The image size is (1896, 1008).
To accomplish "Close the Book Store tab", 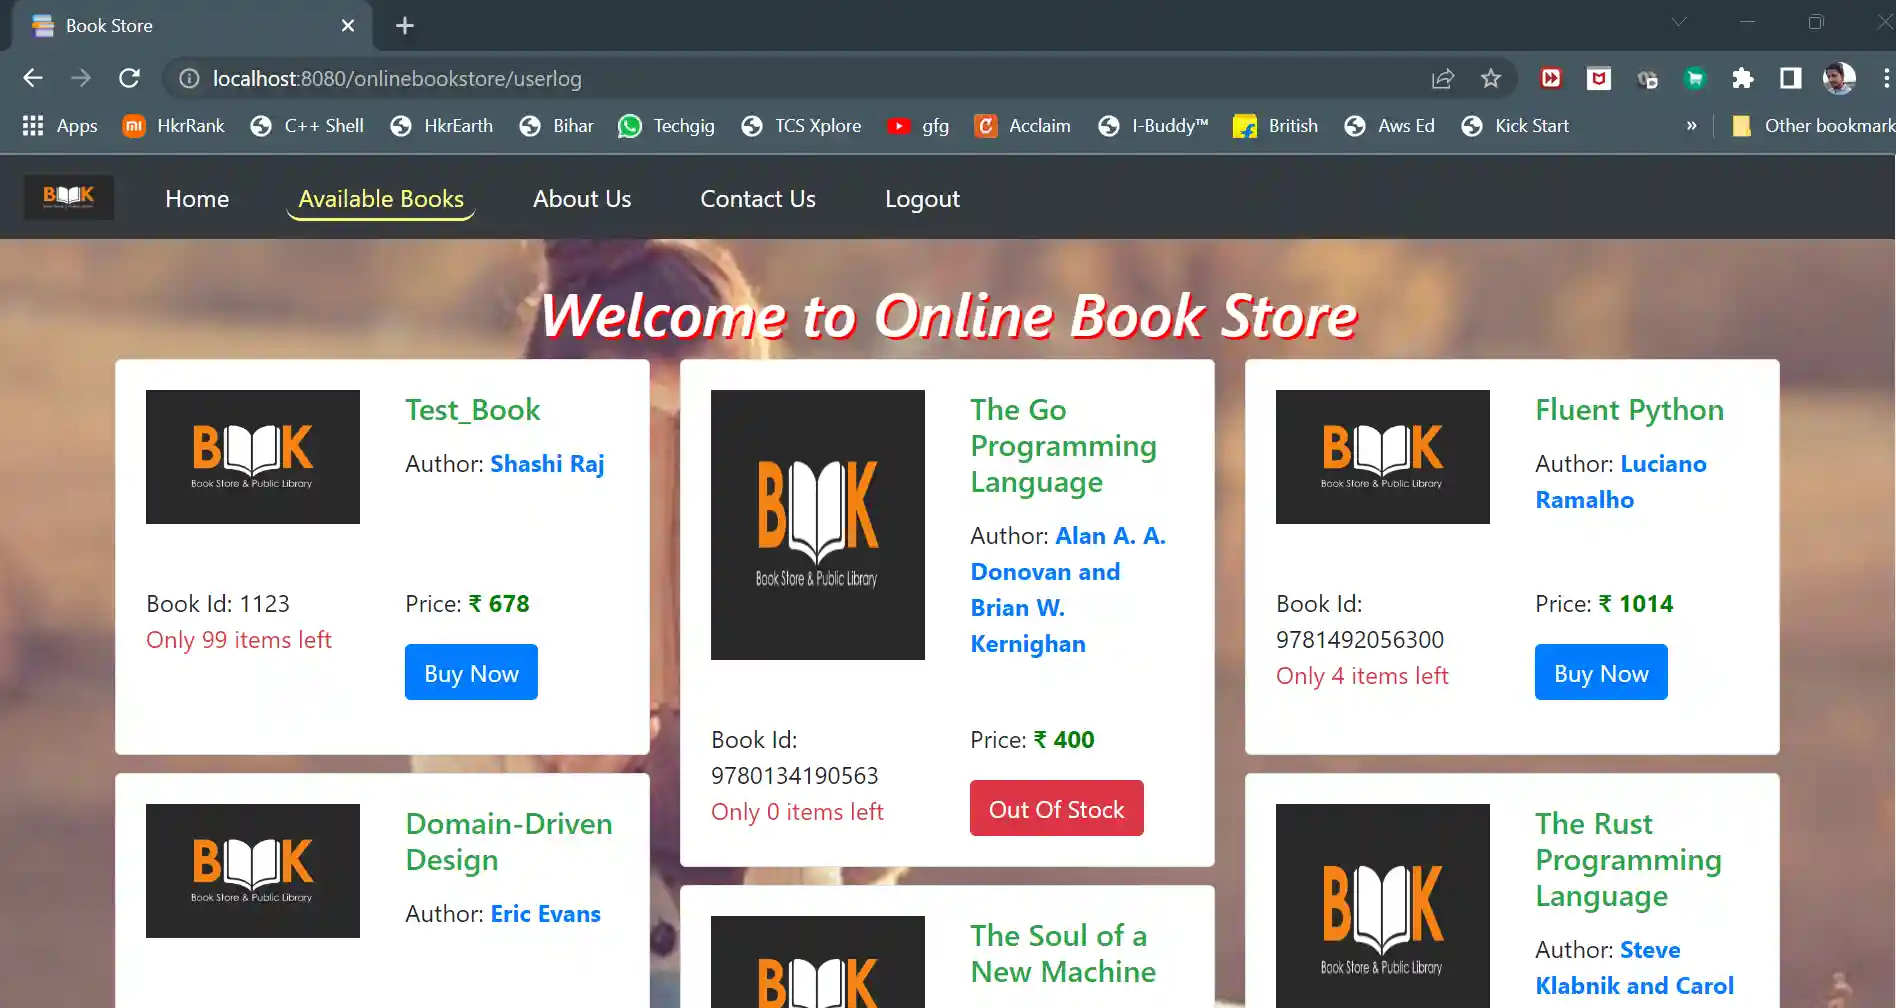I will 347,26.
